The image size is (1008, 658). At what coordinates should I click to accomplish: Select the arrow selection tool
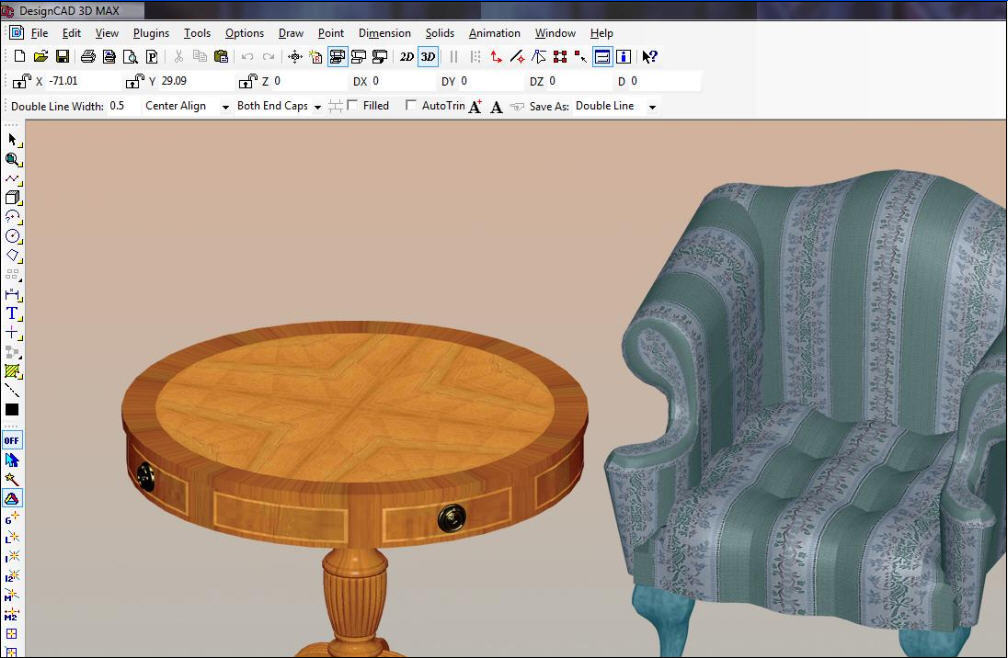(13, 140)
